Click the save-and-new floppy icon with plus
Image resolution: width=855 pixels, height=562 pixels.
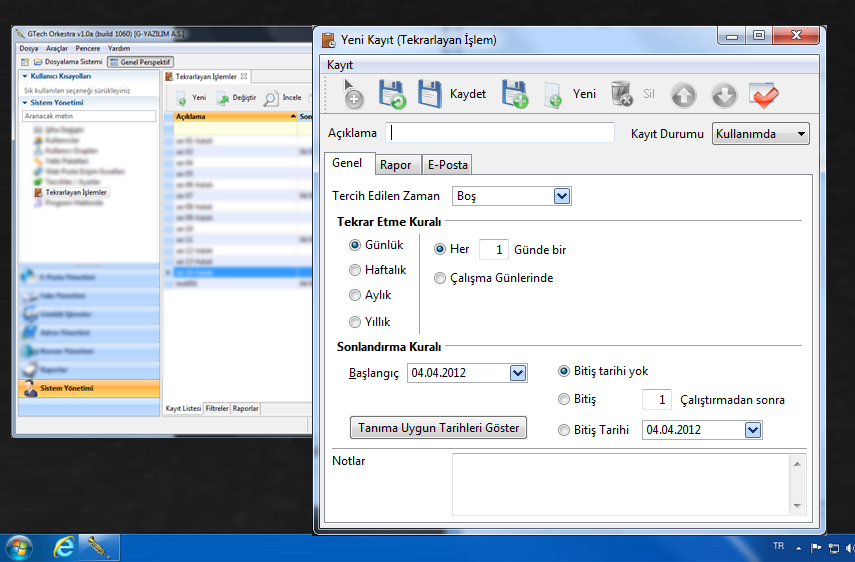[514, 95]
